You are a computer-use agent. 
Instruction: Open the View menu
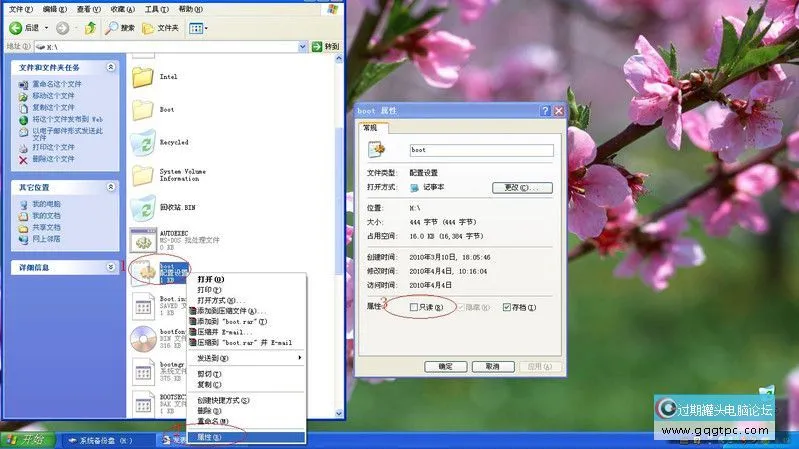[89, 9]
